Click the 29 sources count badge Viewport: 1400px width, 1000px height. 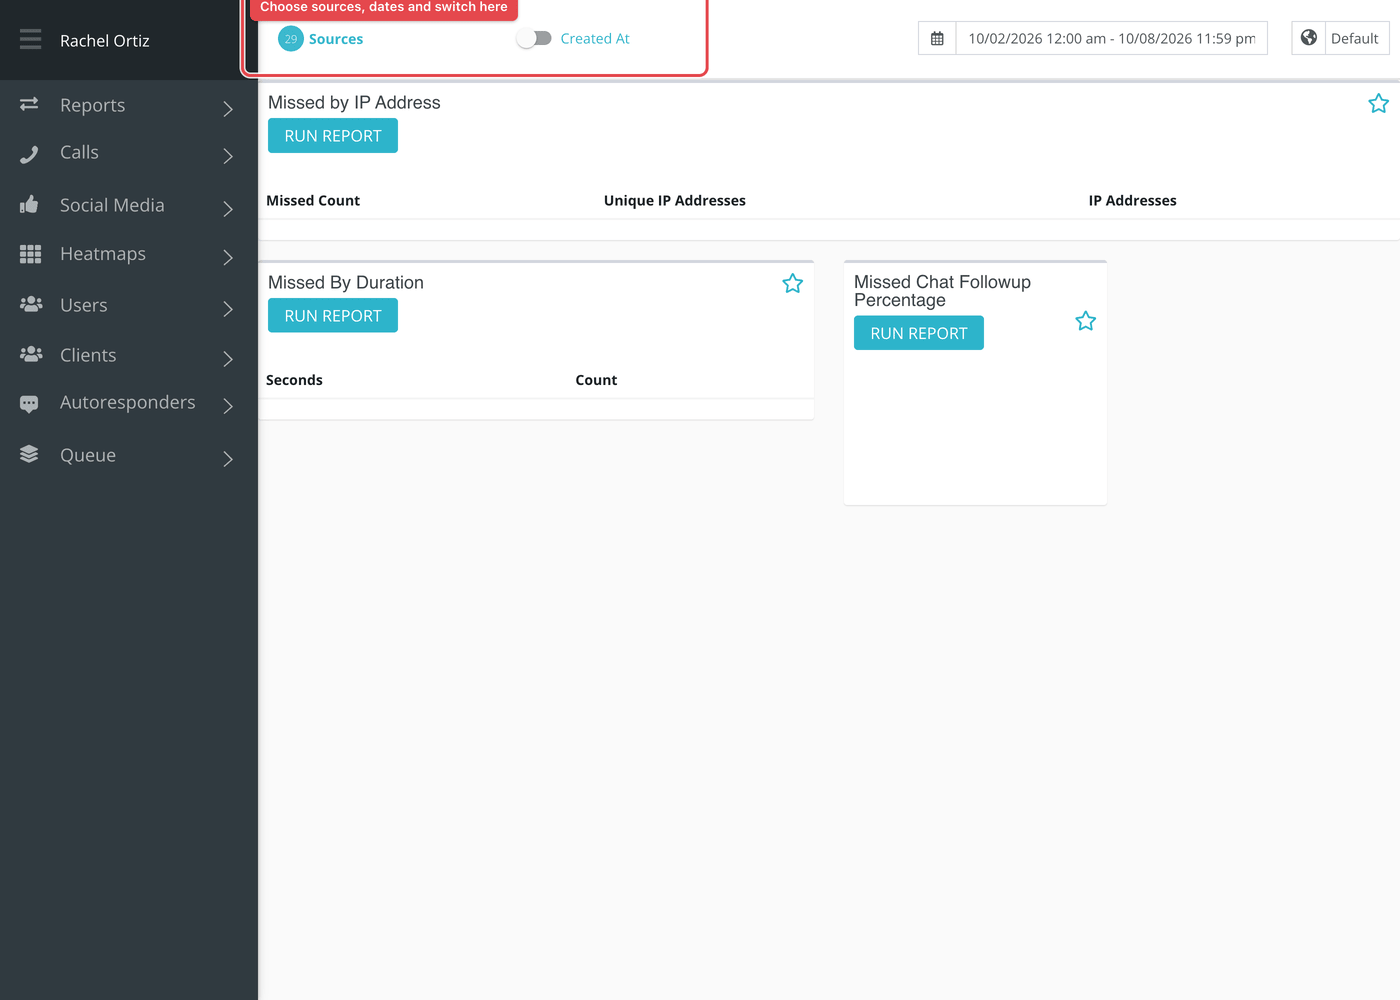[x=291, y=39]
